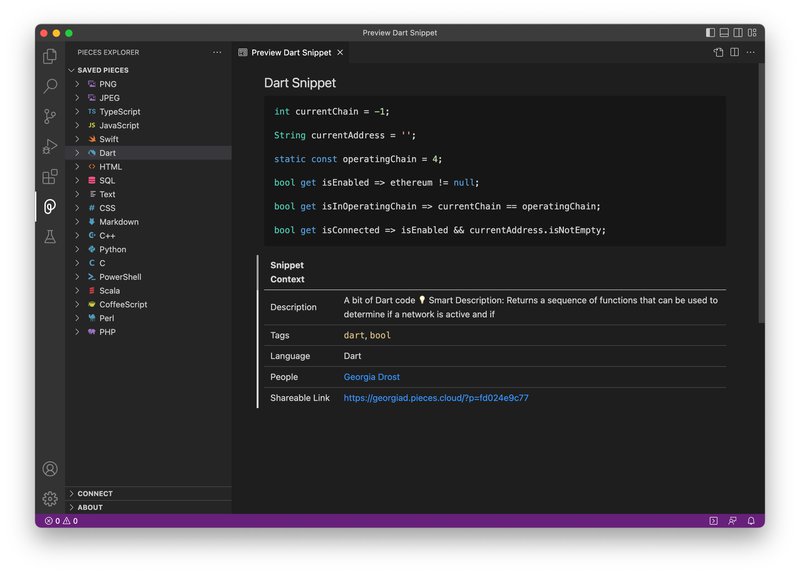Open the Accounts icon in activity bar
Screen dimensions: 800x574
point(50,468)
